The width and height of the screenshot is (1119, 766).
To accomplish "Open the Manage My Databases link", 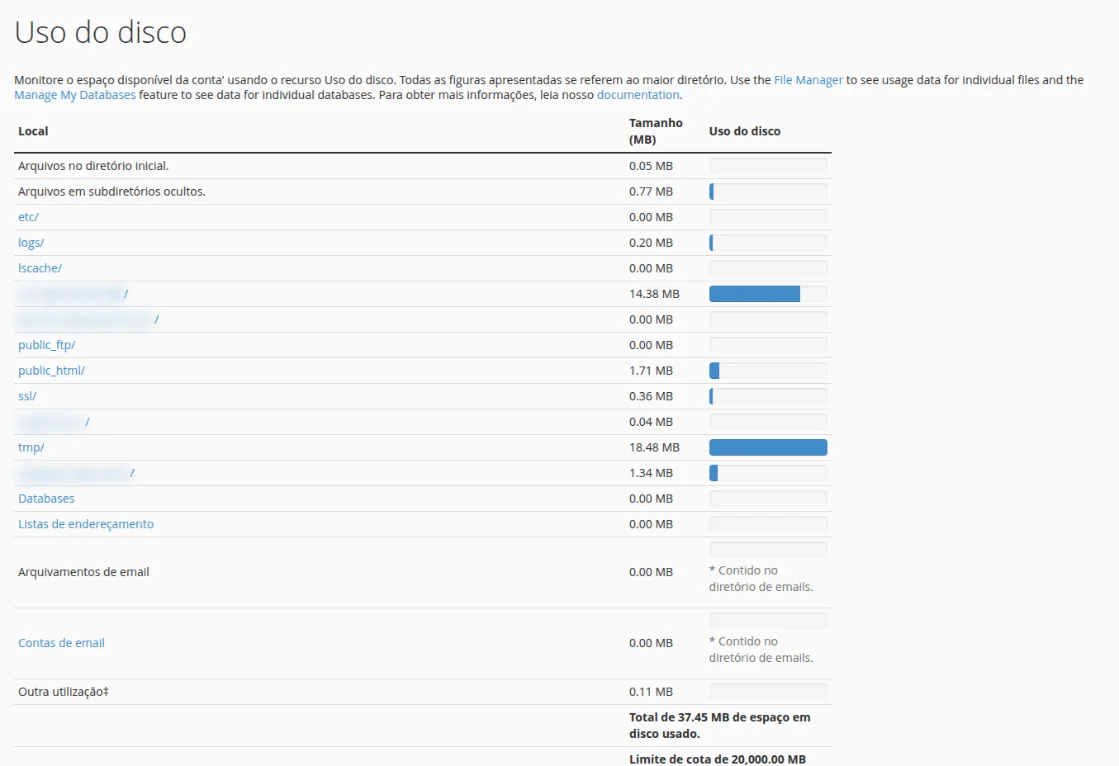I will click(75, 95).
